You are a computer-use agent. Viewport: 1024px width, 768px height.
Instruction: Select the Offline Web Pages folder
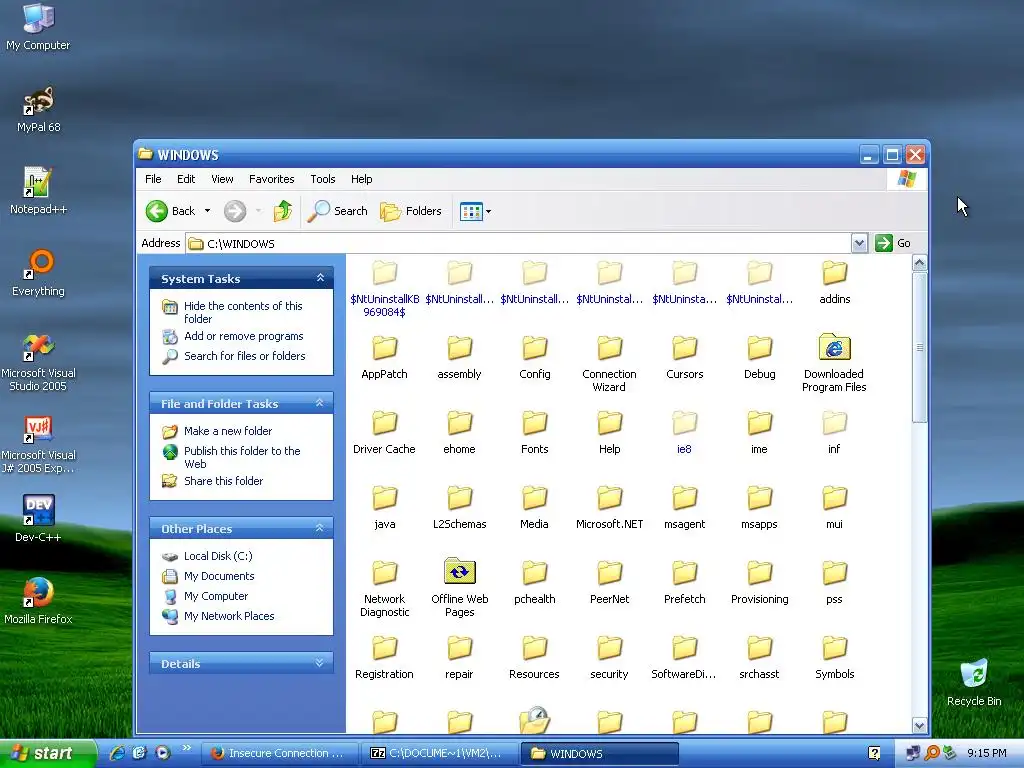tap(459, 588)
